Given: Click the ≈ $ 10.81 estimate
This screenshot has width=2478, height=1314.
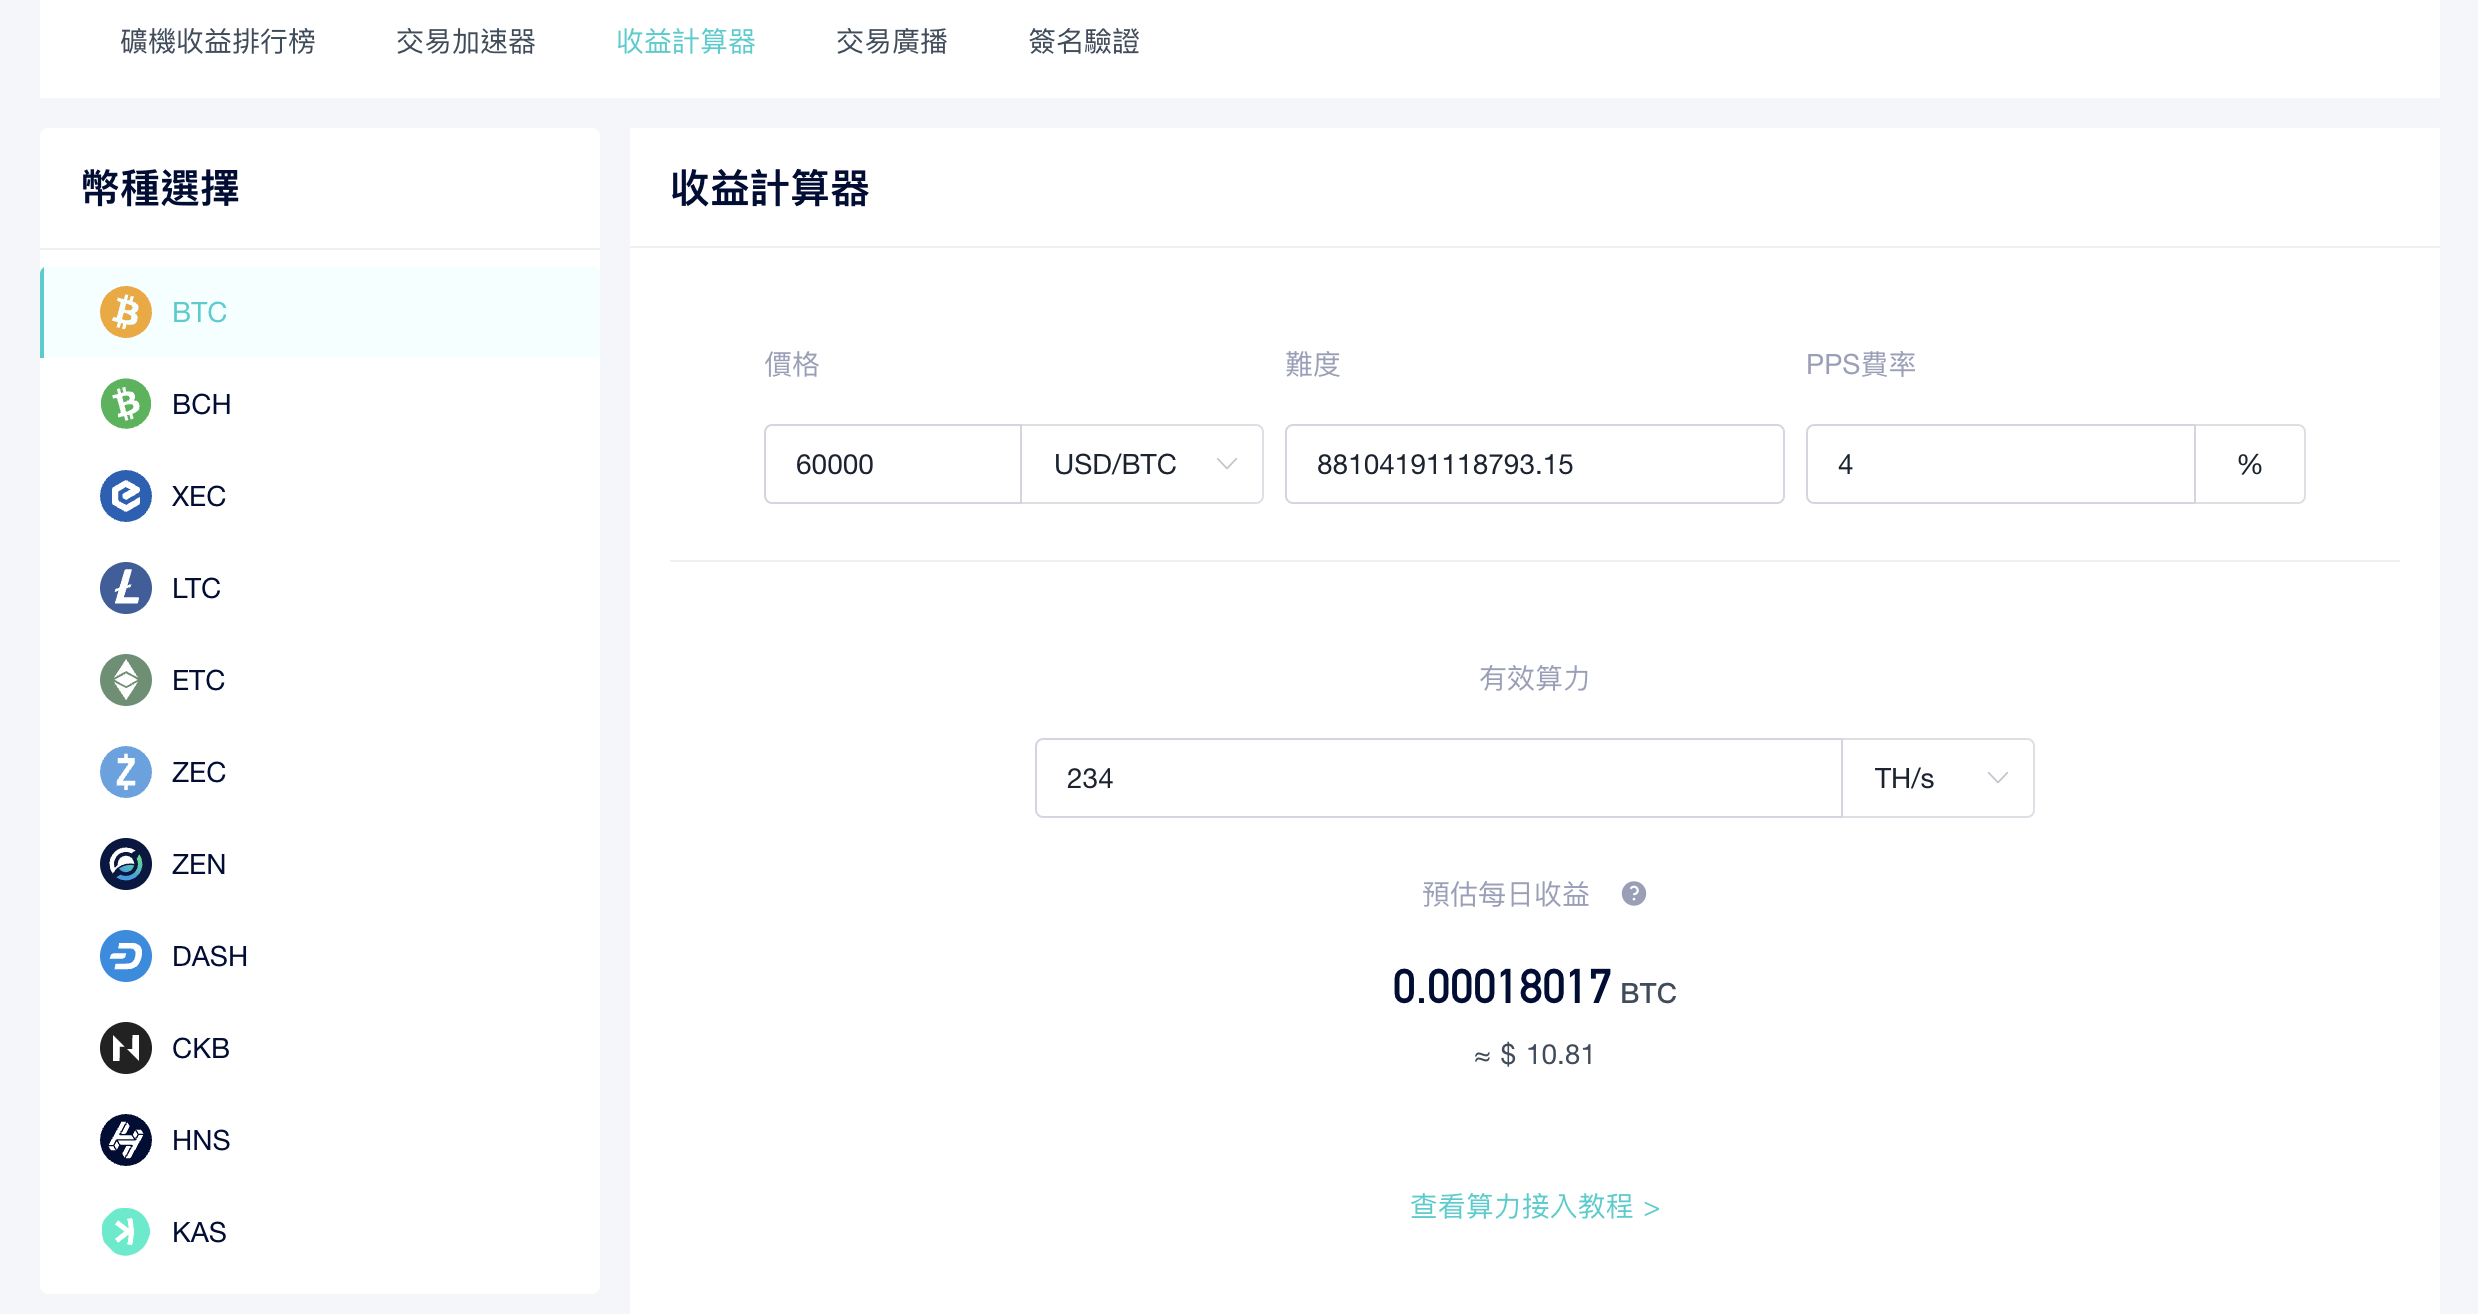Looking at the screenshot, I should [1535, 1055].
